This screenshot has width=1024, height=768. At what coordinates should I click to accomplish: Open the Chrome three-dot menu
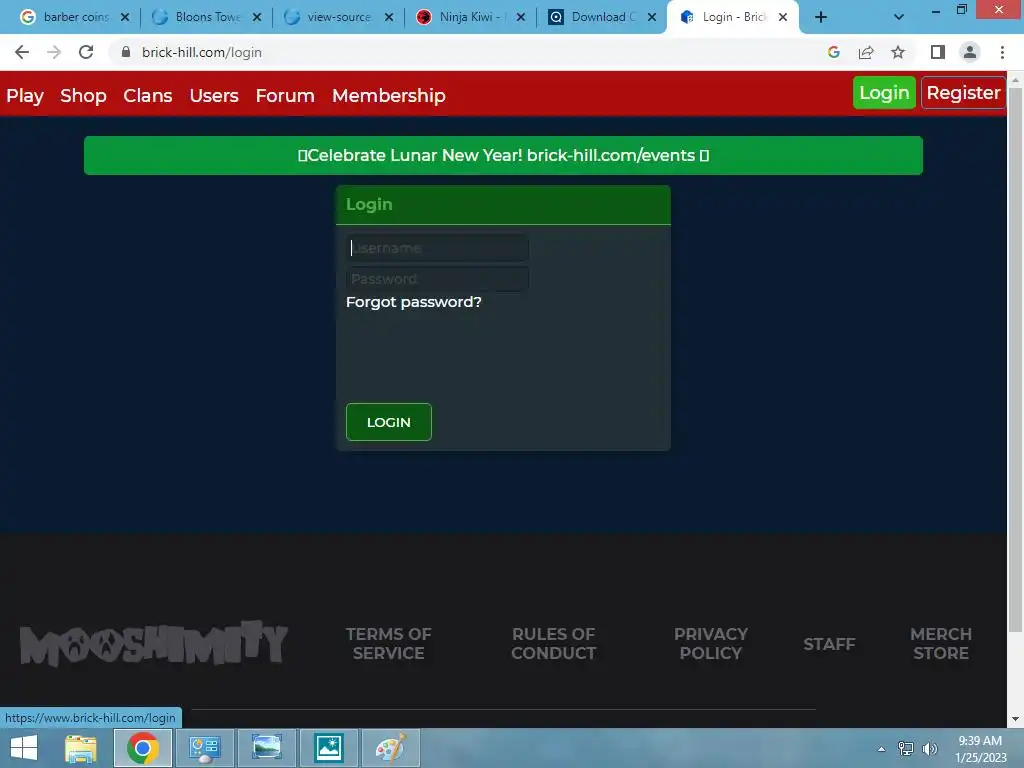coord(1002,52)
